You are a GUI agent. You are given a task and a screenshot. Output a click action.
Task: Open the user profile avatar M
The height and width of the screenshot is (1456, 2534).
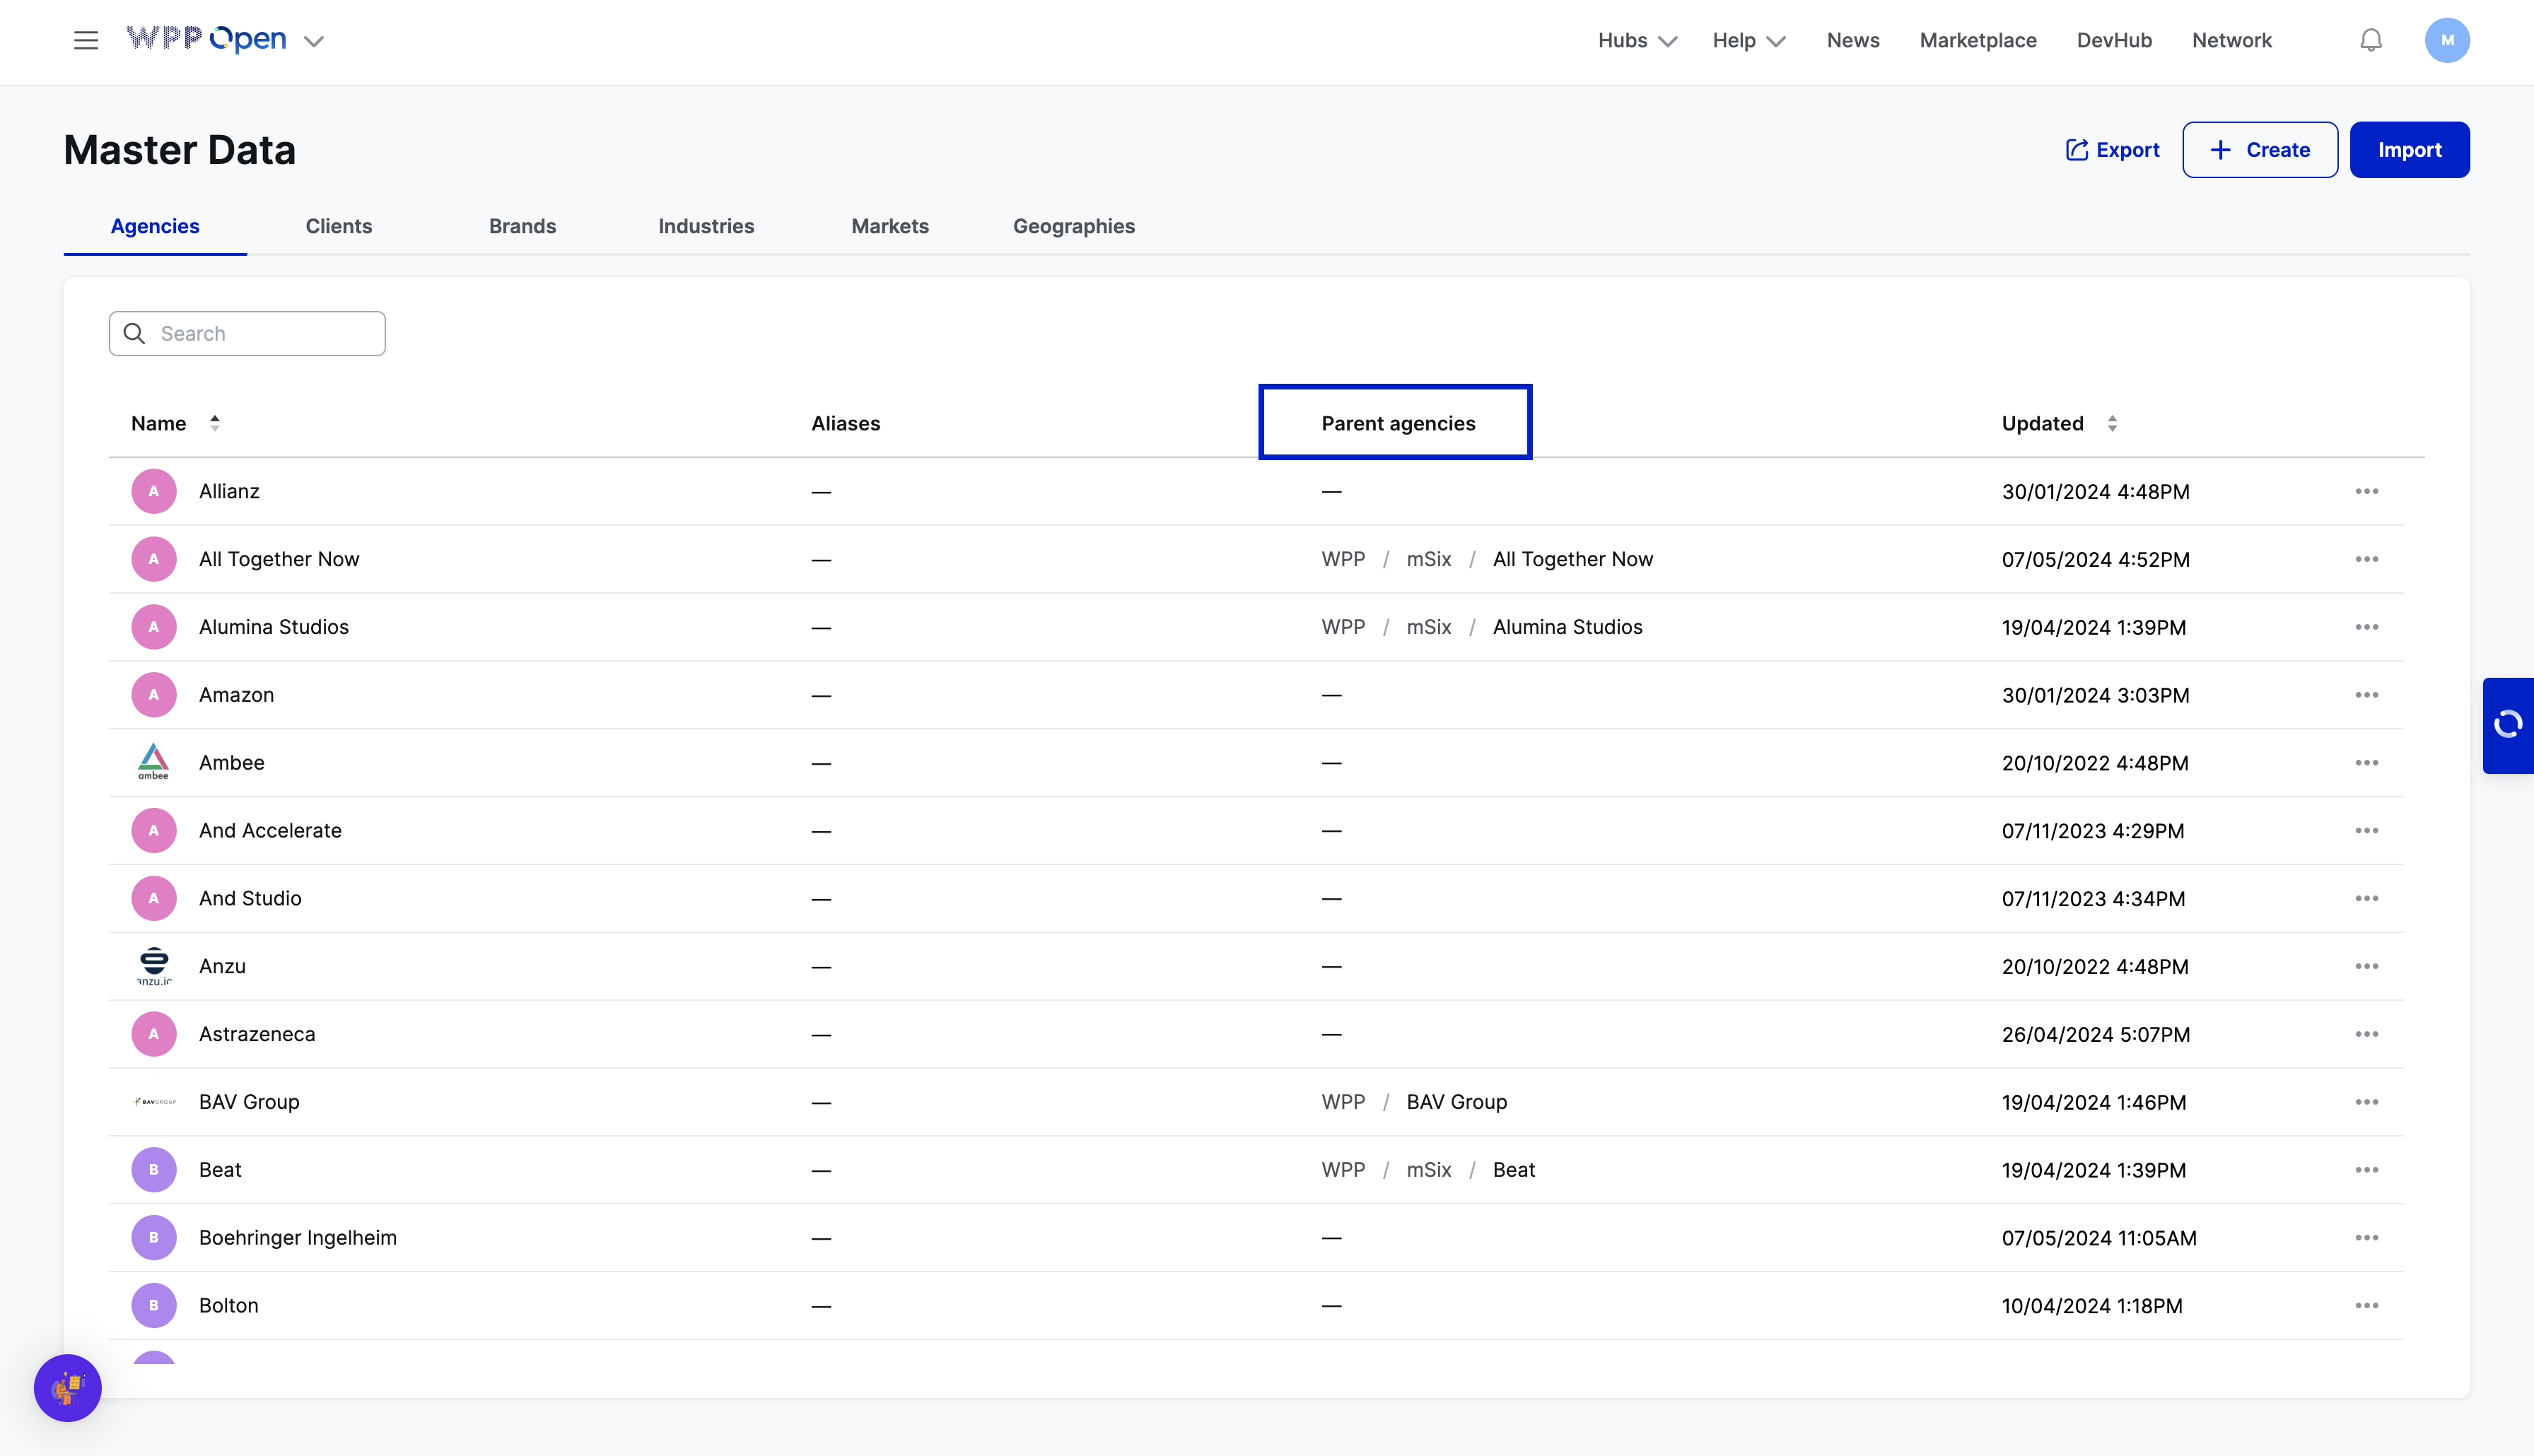[x=2446, y=40]
